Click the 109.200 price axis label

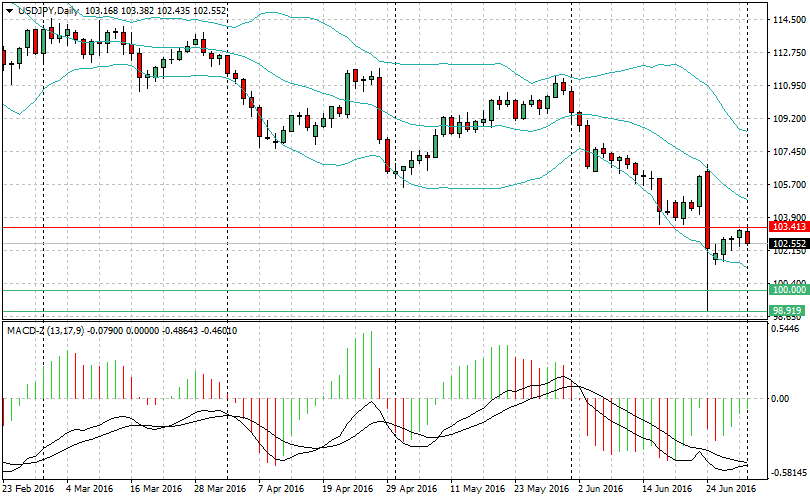(x=789, y=119)
